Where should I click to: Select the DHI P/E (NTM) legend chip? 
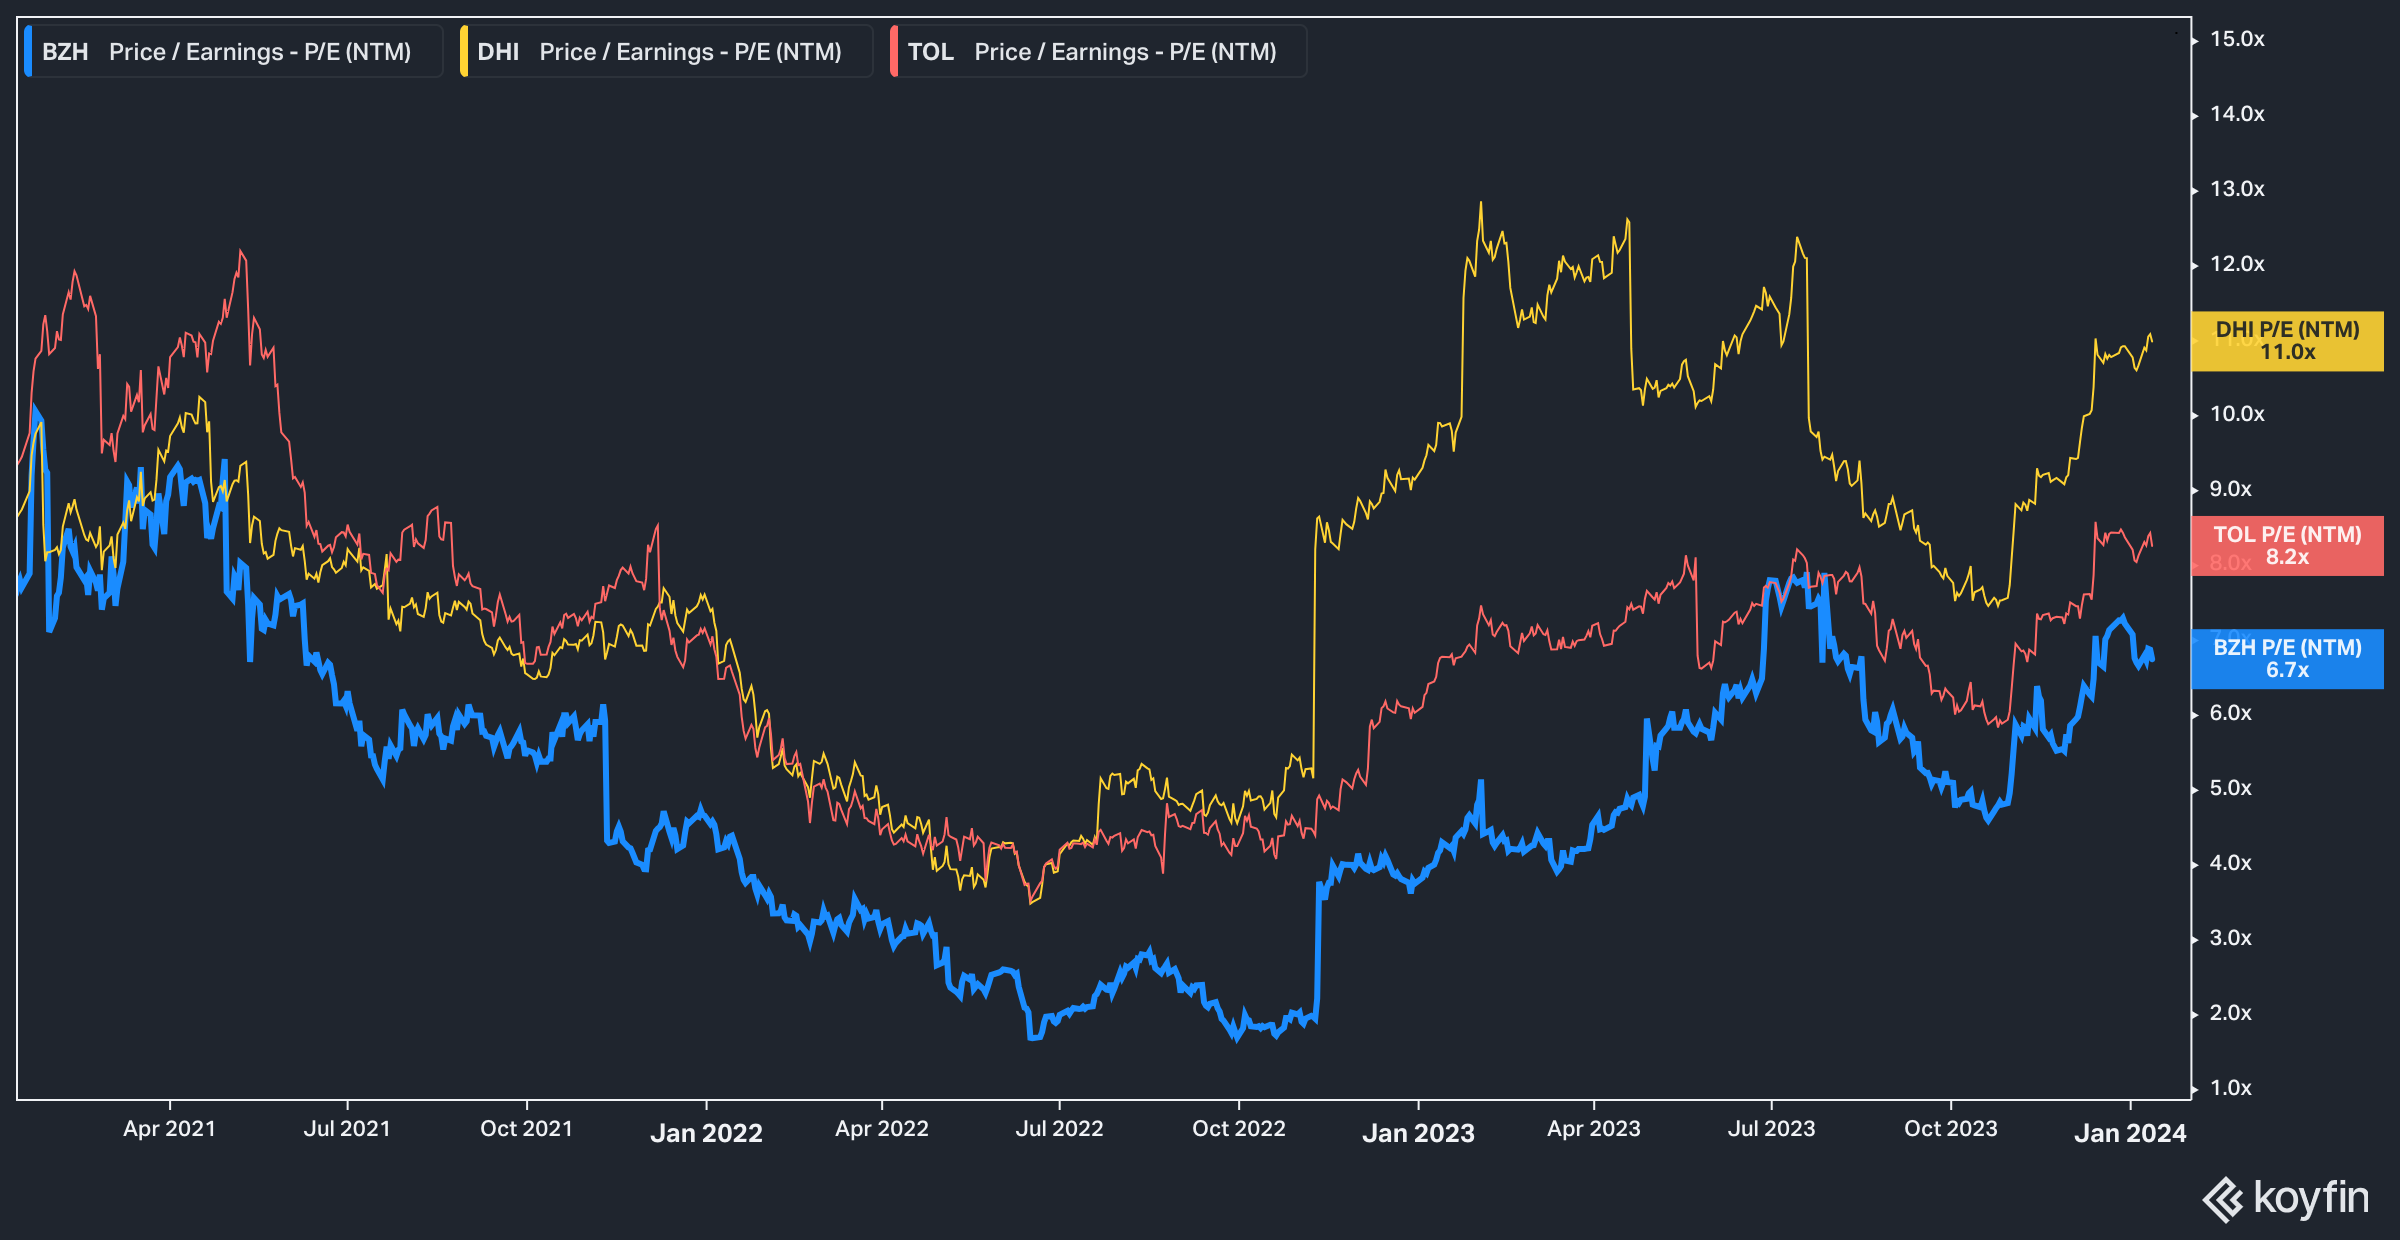(665, 52)
